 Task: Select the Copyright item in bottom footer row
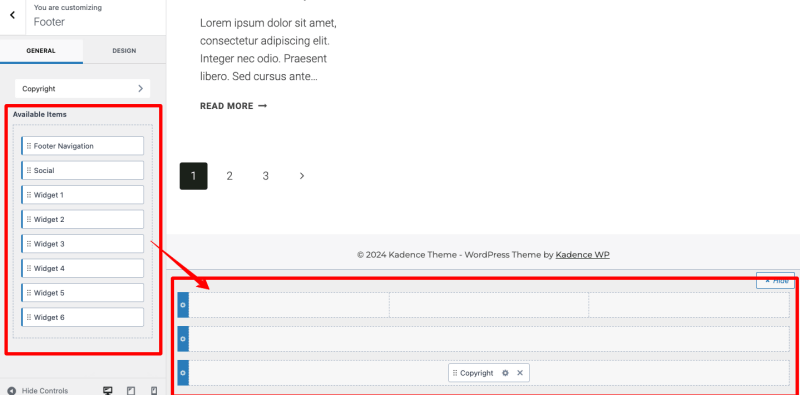(489, 373)
